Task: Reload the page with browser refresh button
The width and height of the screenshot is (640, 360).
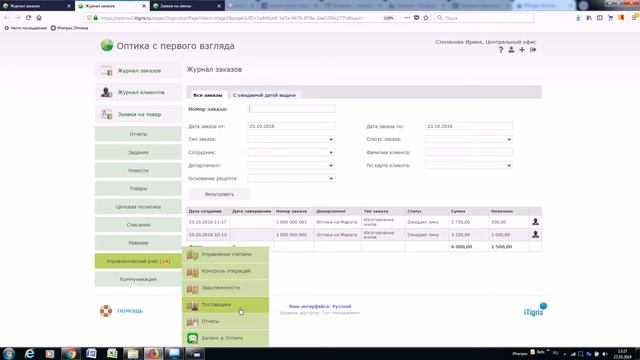Action: click(28, 18)
